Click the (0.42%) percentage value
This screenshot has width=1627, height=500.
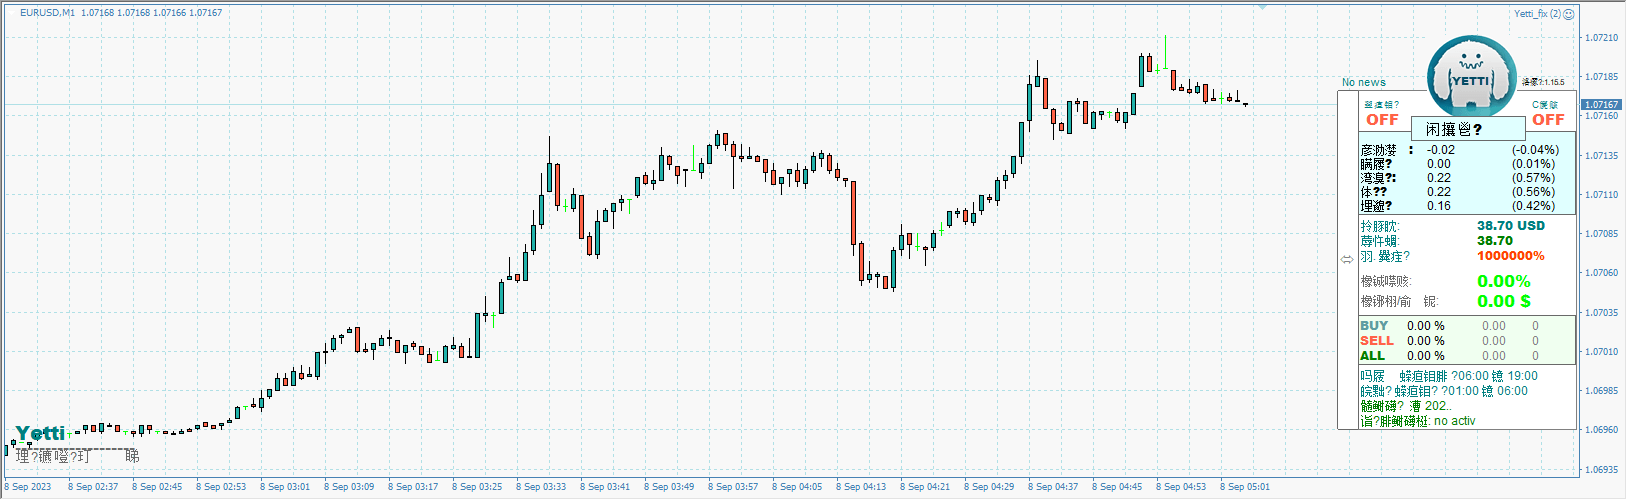[x=1533, y=206]
